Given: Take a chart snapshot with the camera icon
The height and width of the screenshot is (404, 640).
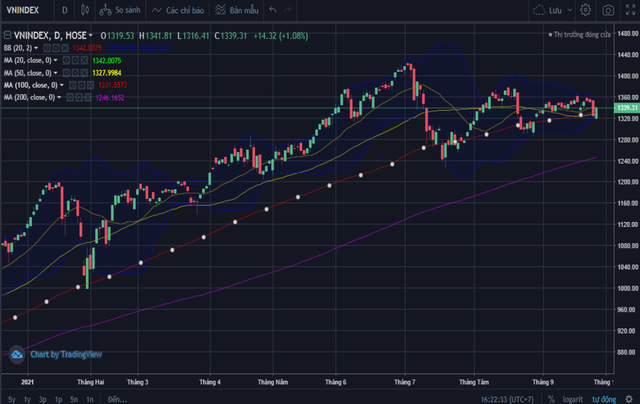Looking at the screenshot, I should pyautogui.click(x=607, y=10).
